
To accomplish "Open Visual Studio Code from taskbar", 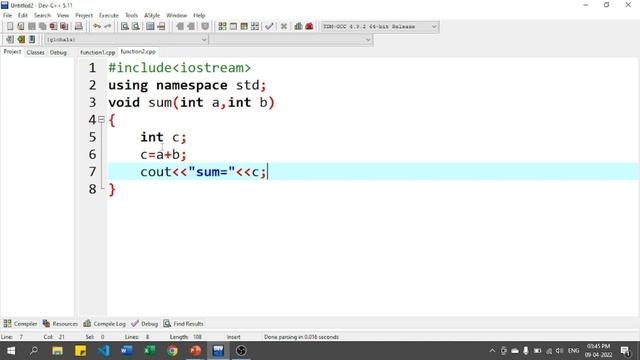I will (x=104, y=351).
